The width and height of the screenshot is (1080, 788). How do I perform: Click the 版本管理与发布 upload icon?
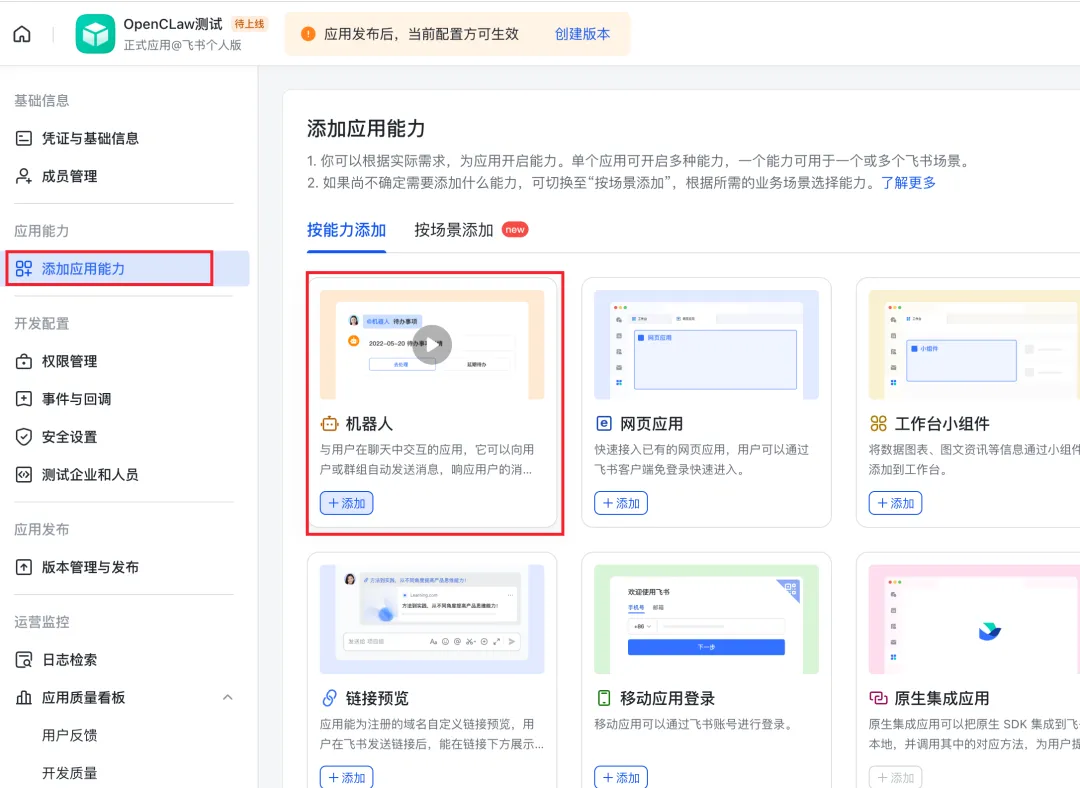pos(23,567)
